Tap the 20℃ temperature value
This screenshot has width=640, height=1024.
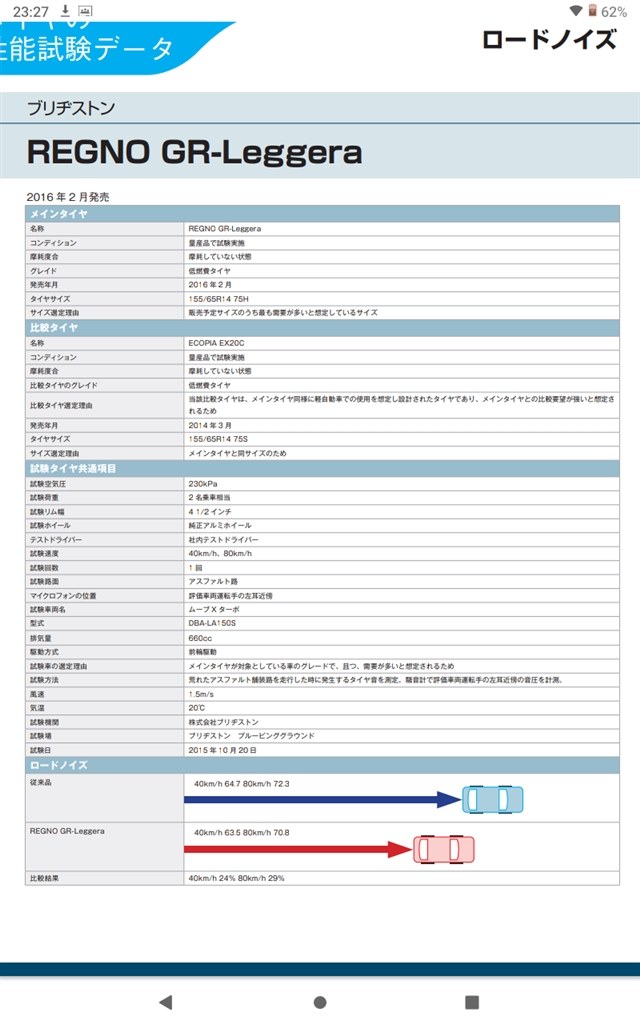click(197, 708)
